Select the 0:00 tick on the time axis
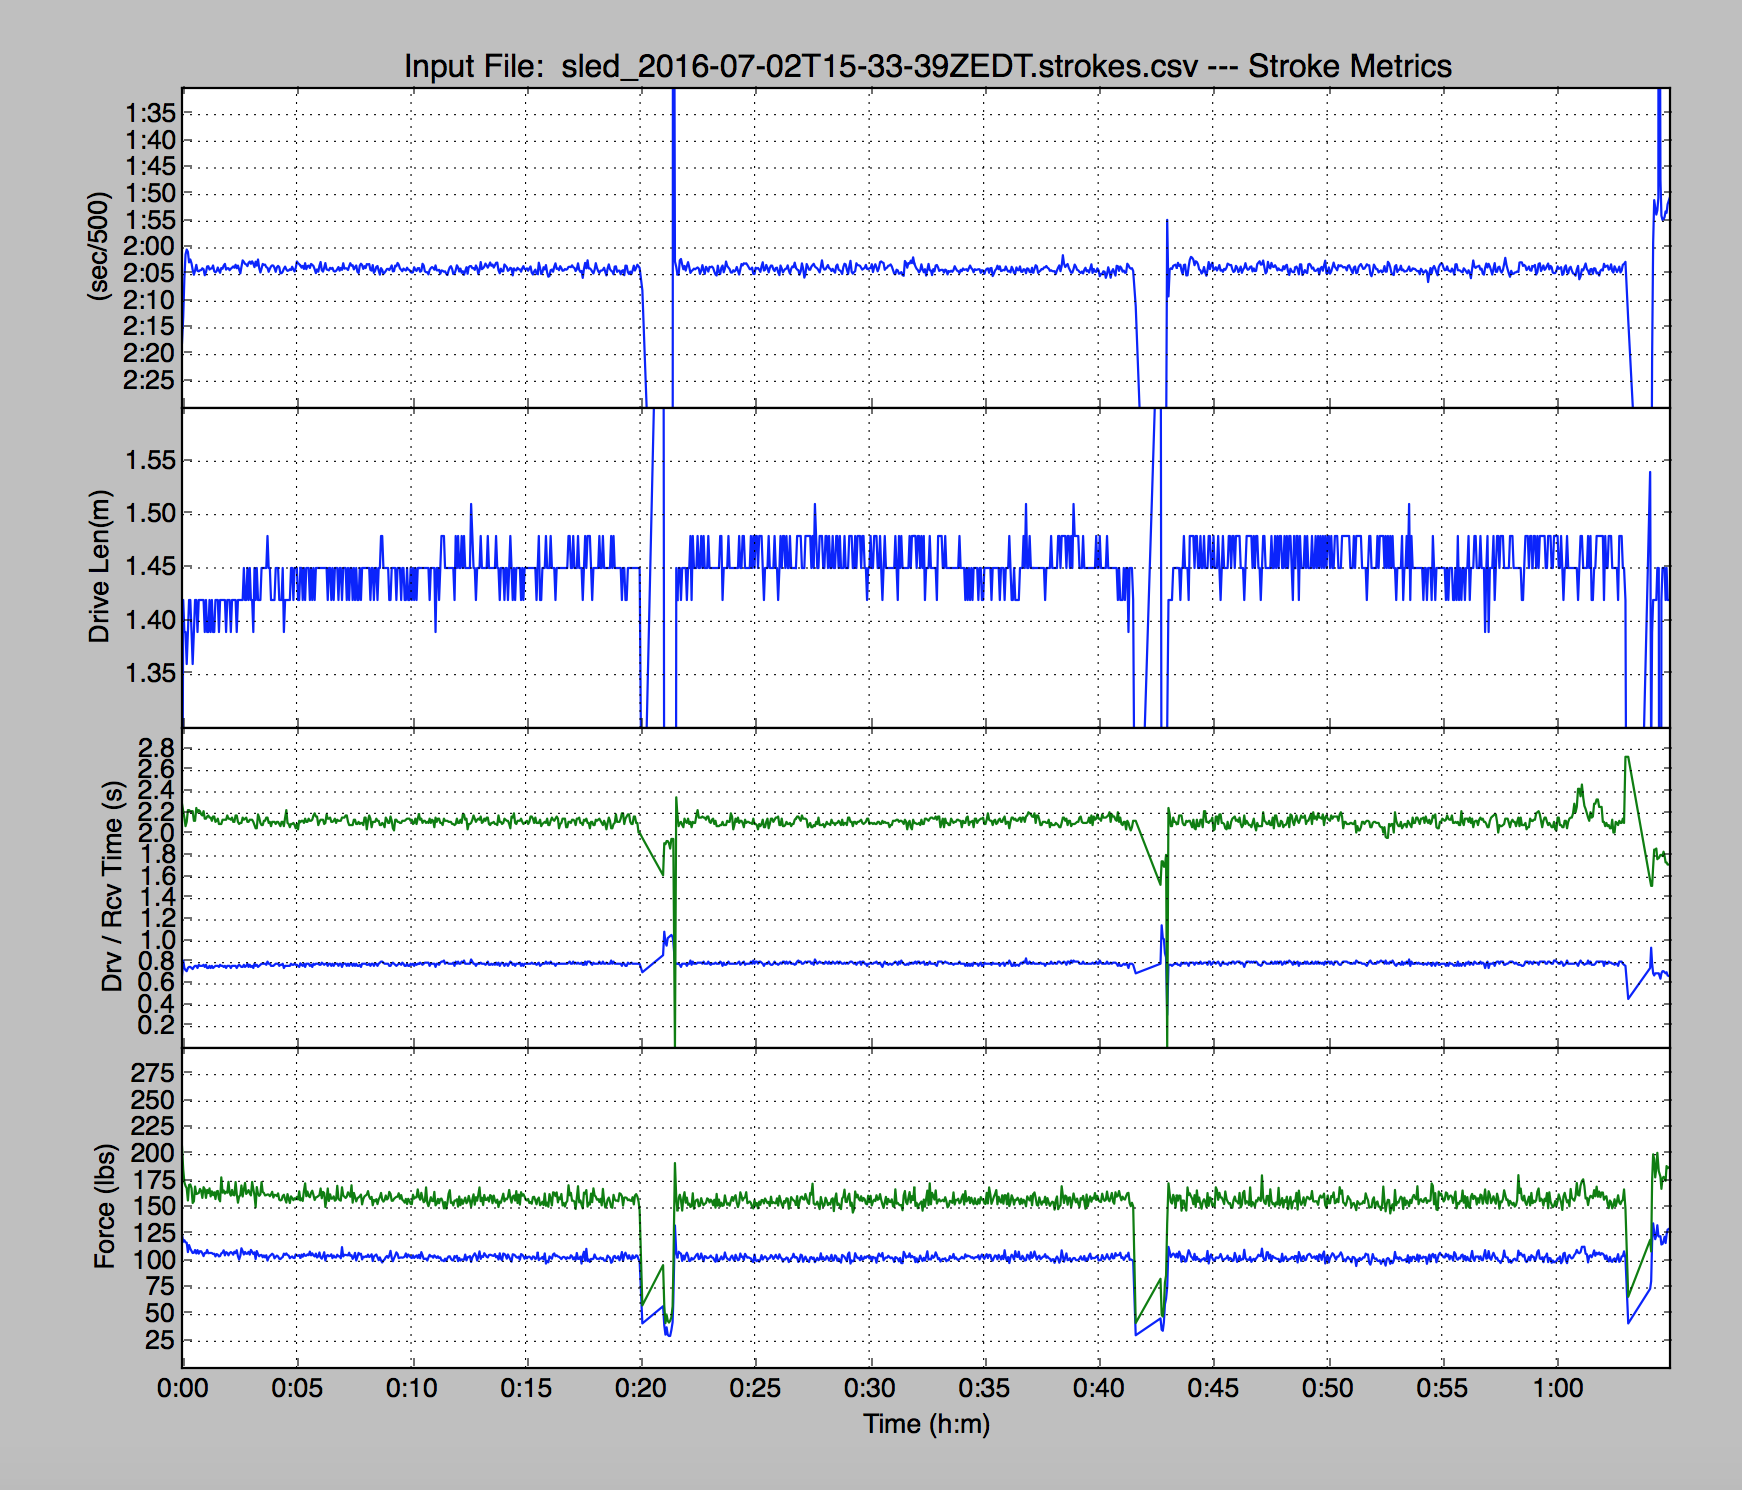The image size is (1742, 1490). point(183,1388)
